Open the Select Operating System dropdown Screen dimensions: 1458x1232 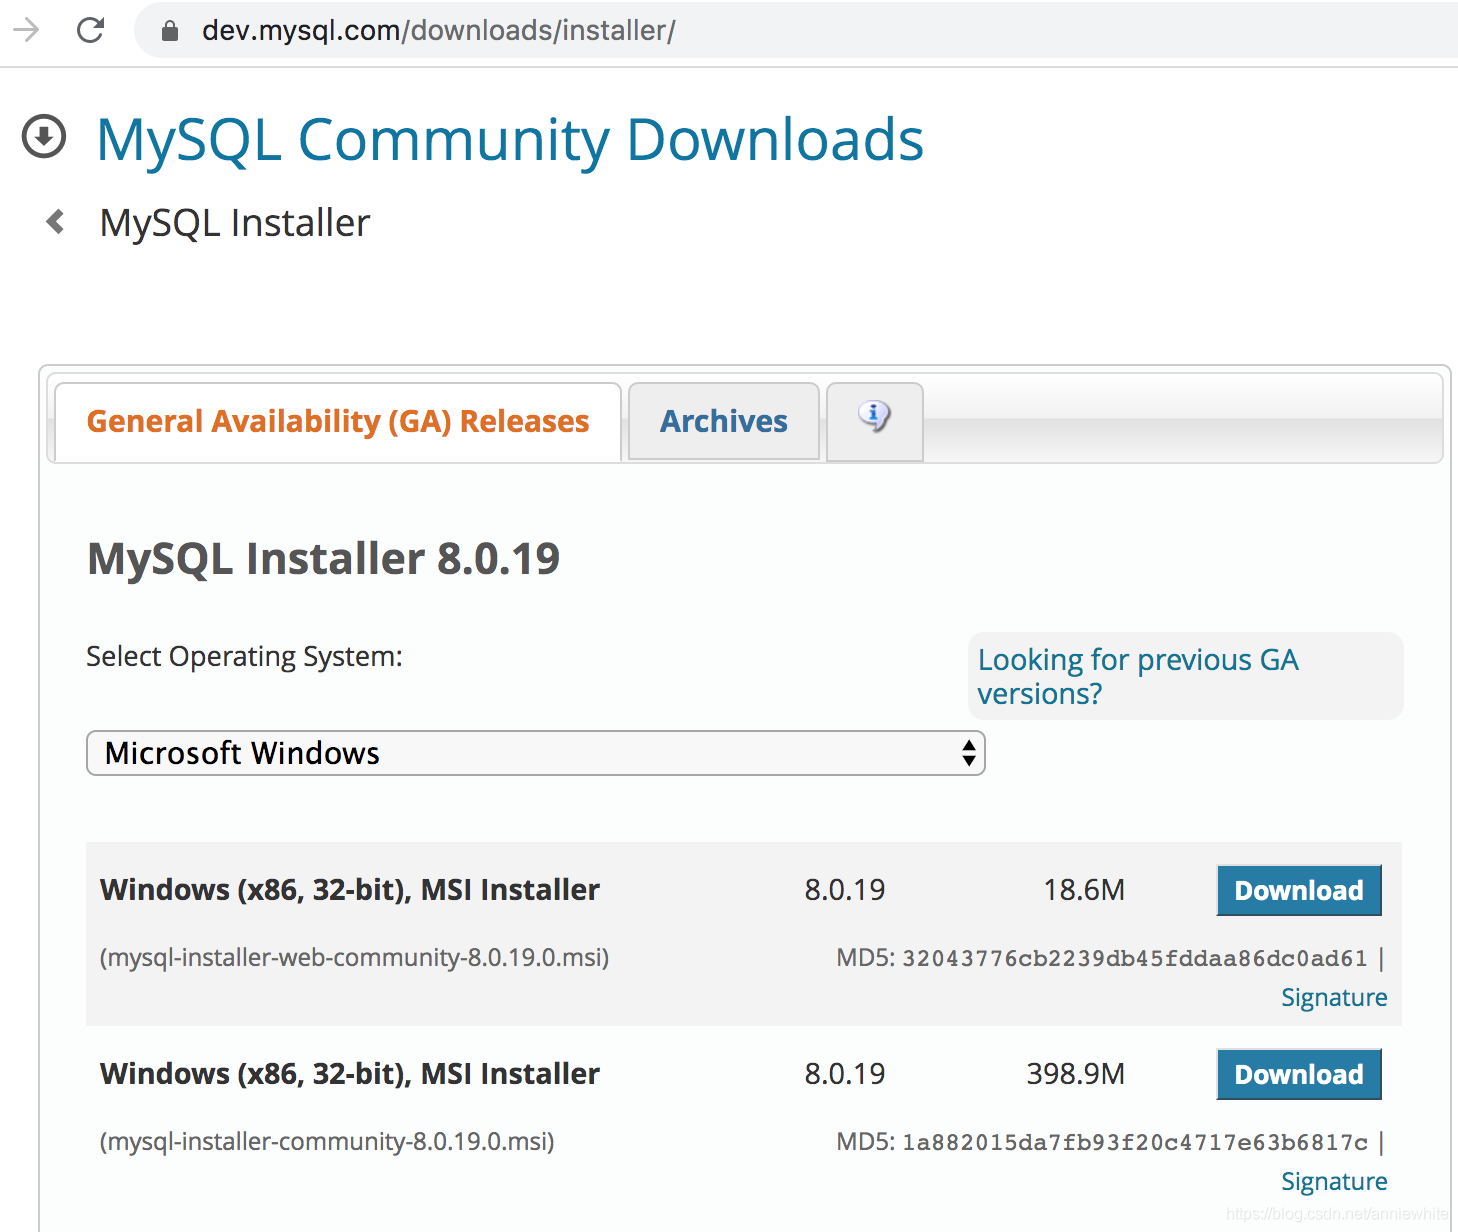click(536, 753)
